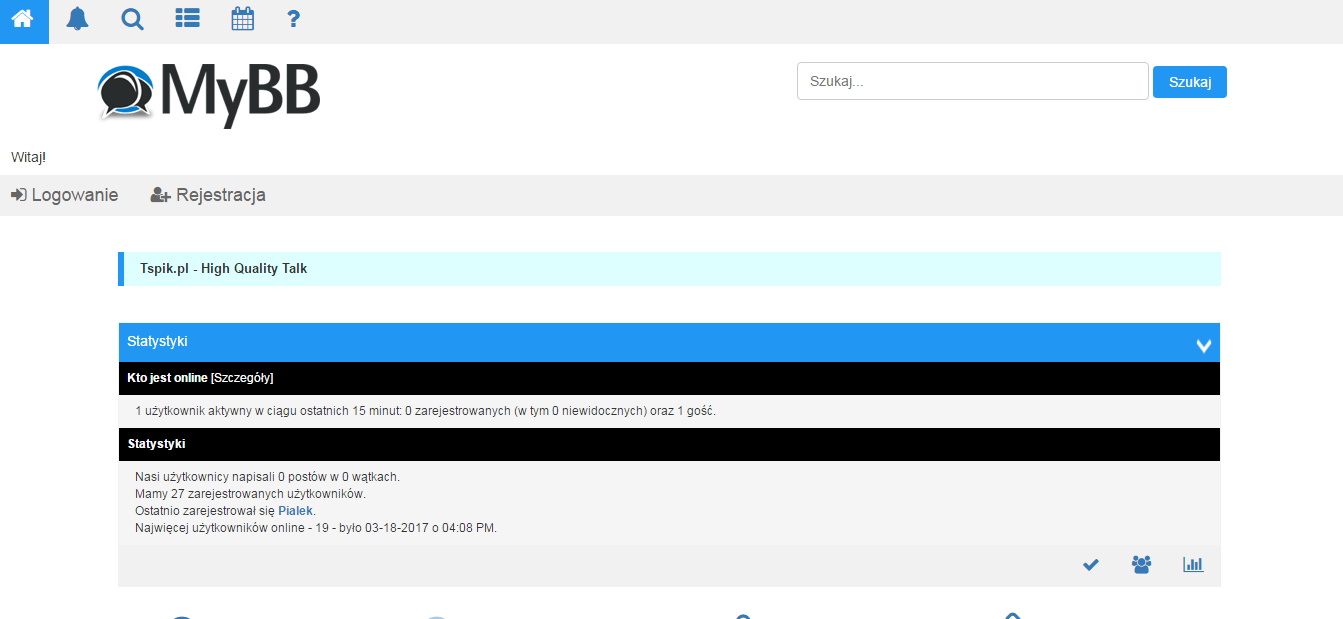Screen dimensions: 1343x619
Task: Click the Witaj! greeting text
Action: pos(28,157)
